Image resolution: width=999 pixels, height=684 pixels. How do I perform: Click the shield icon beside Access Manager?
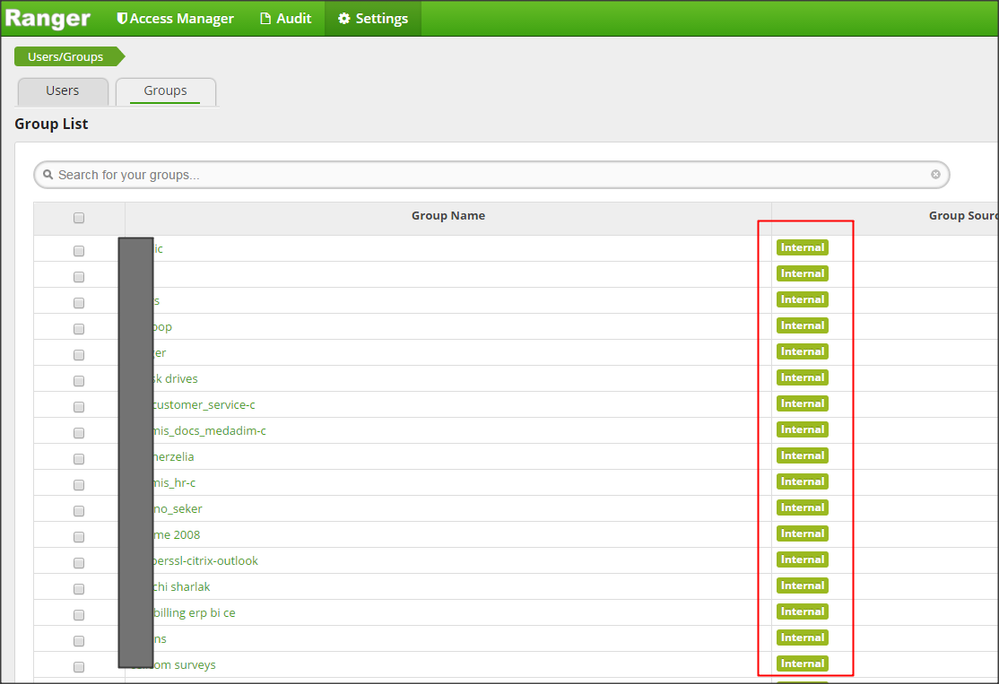point(122,18)
